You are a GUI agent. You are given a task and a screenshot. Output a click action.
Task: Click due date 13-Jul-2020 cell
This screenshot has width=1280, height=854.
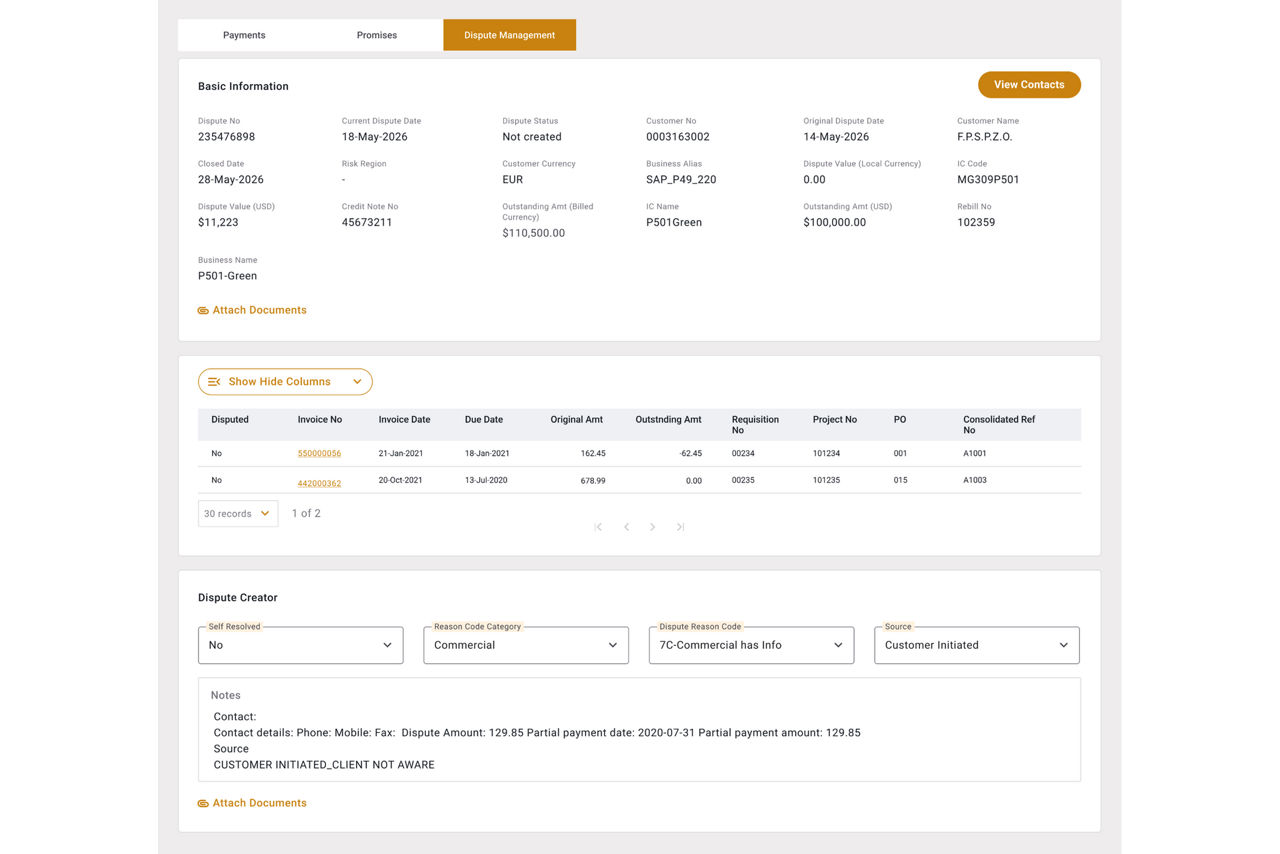[x=486, y=481]
